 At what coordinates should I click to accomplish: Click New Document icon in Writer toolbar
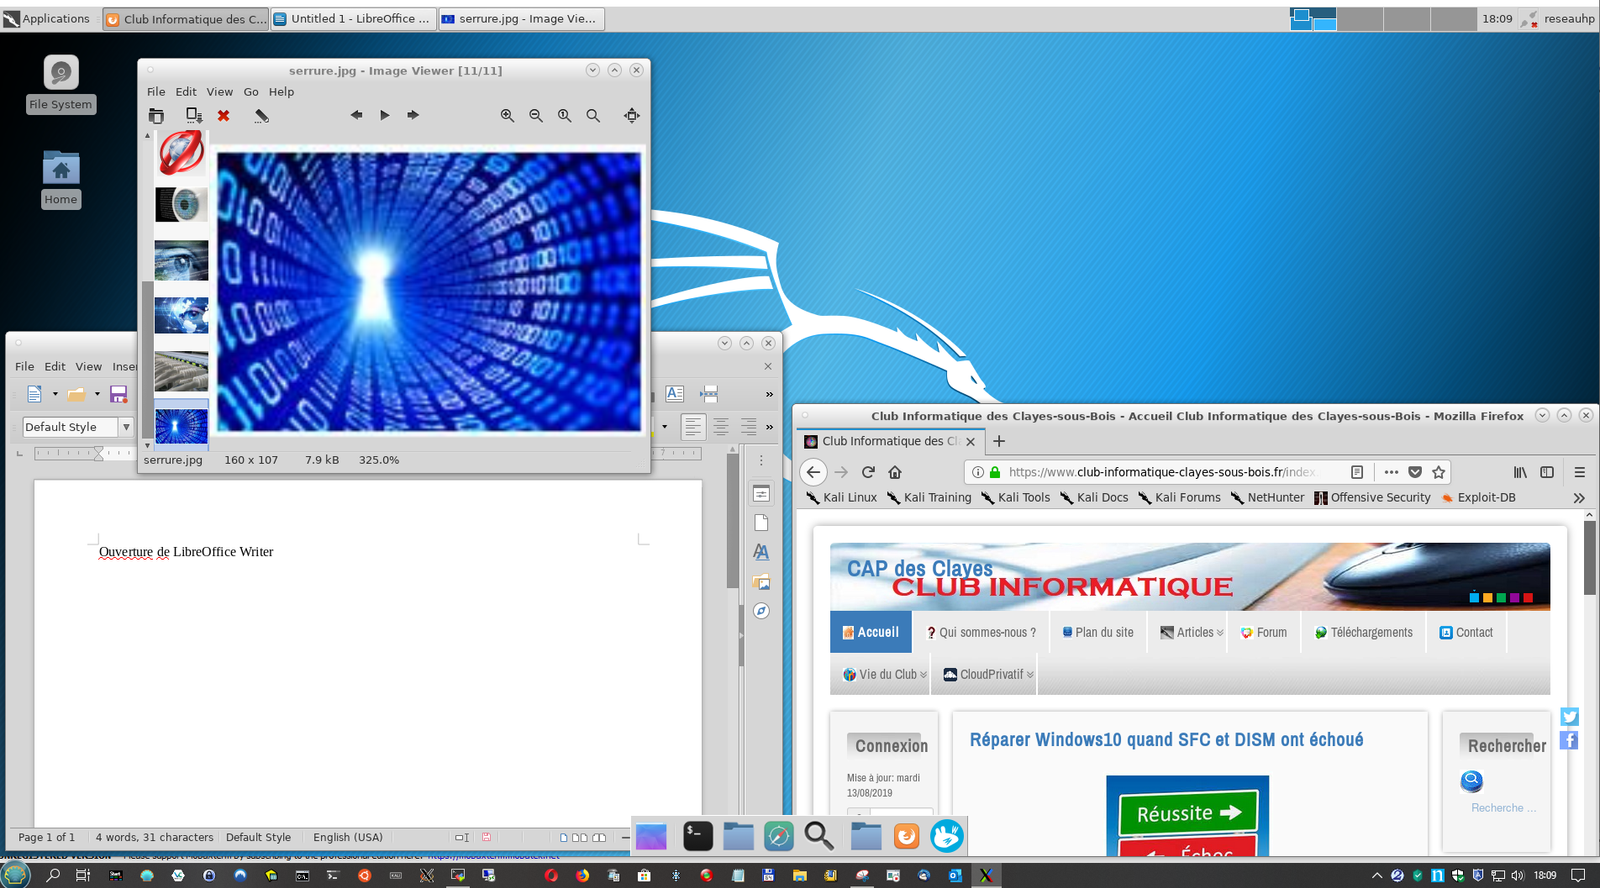[35, 394]
